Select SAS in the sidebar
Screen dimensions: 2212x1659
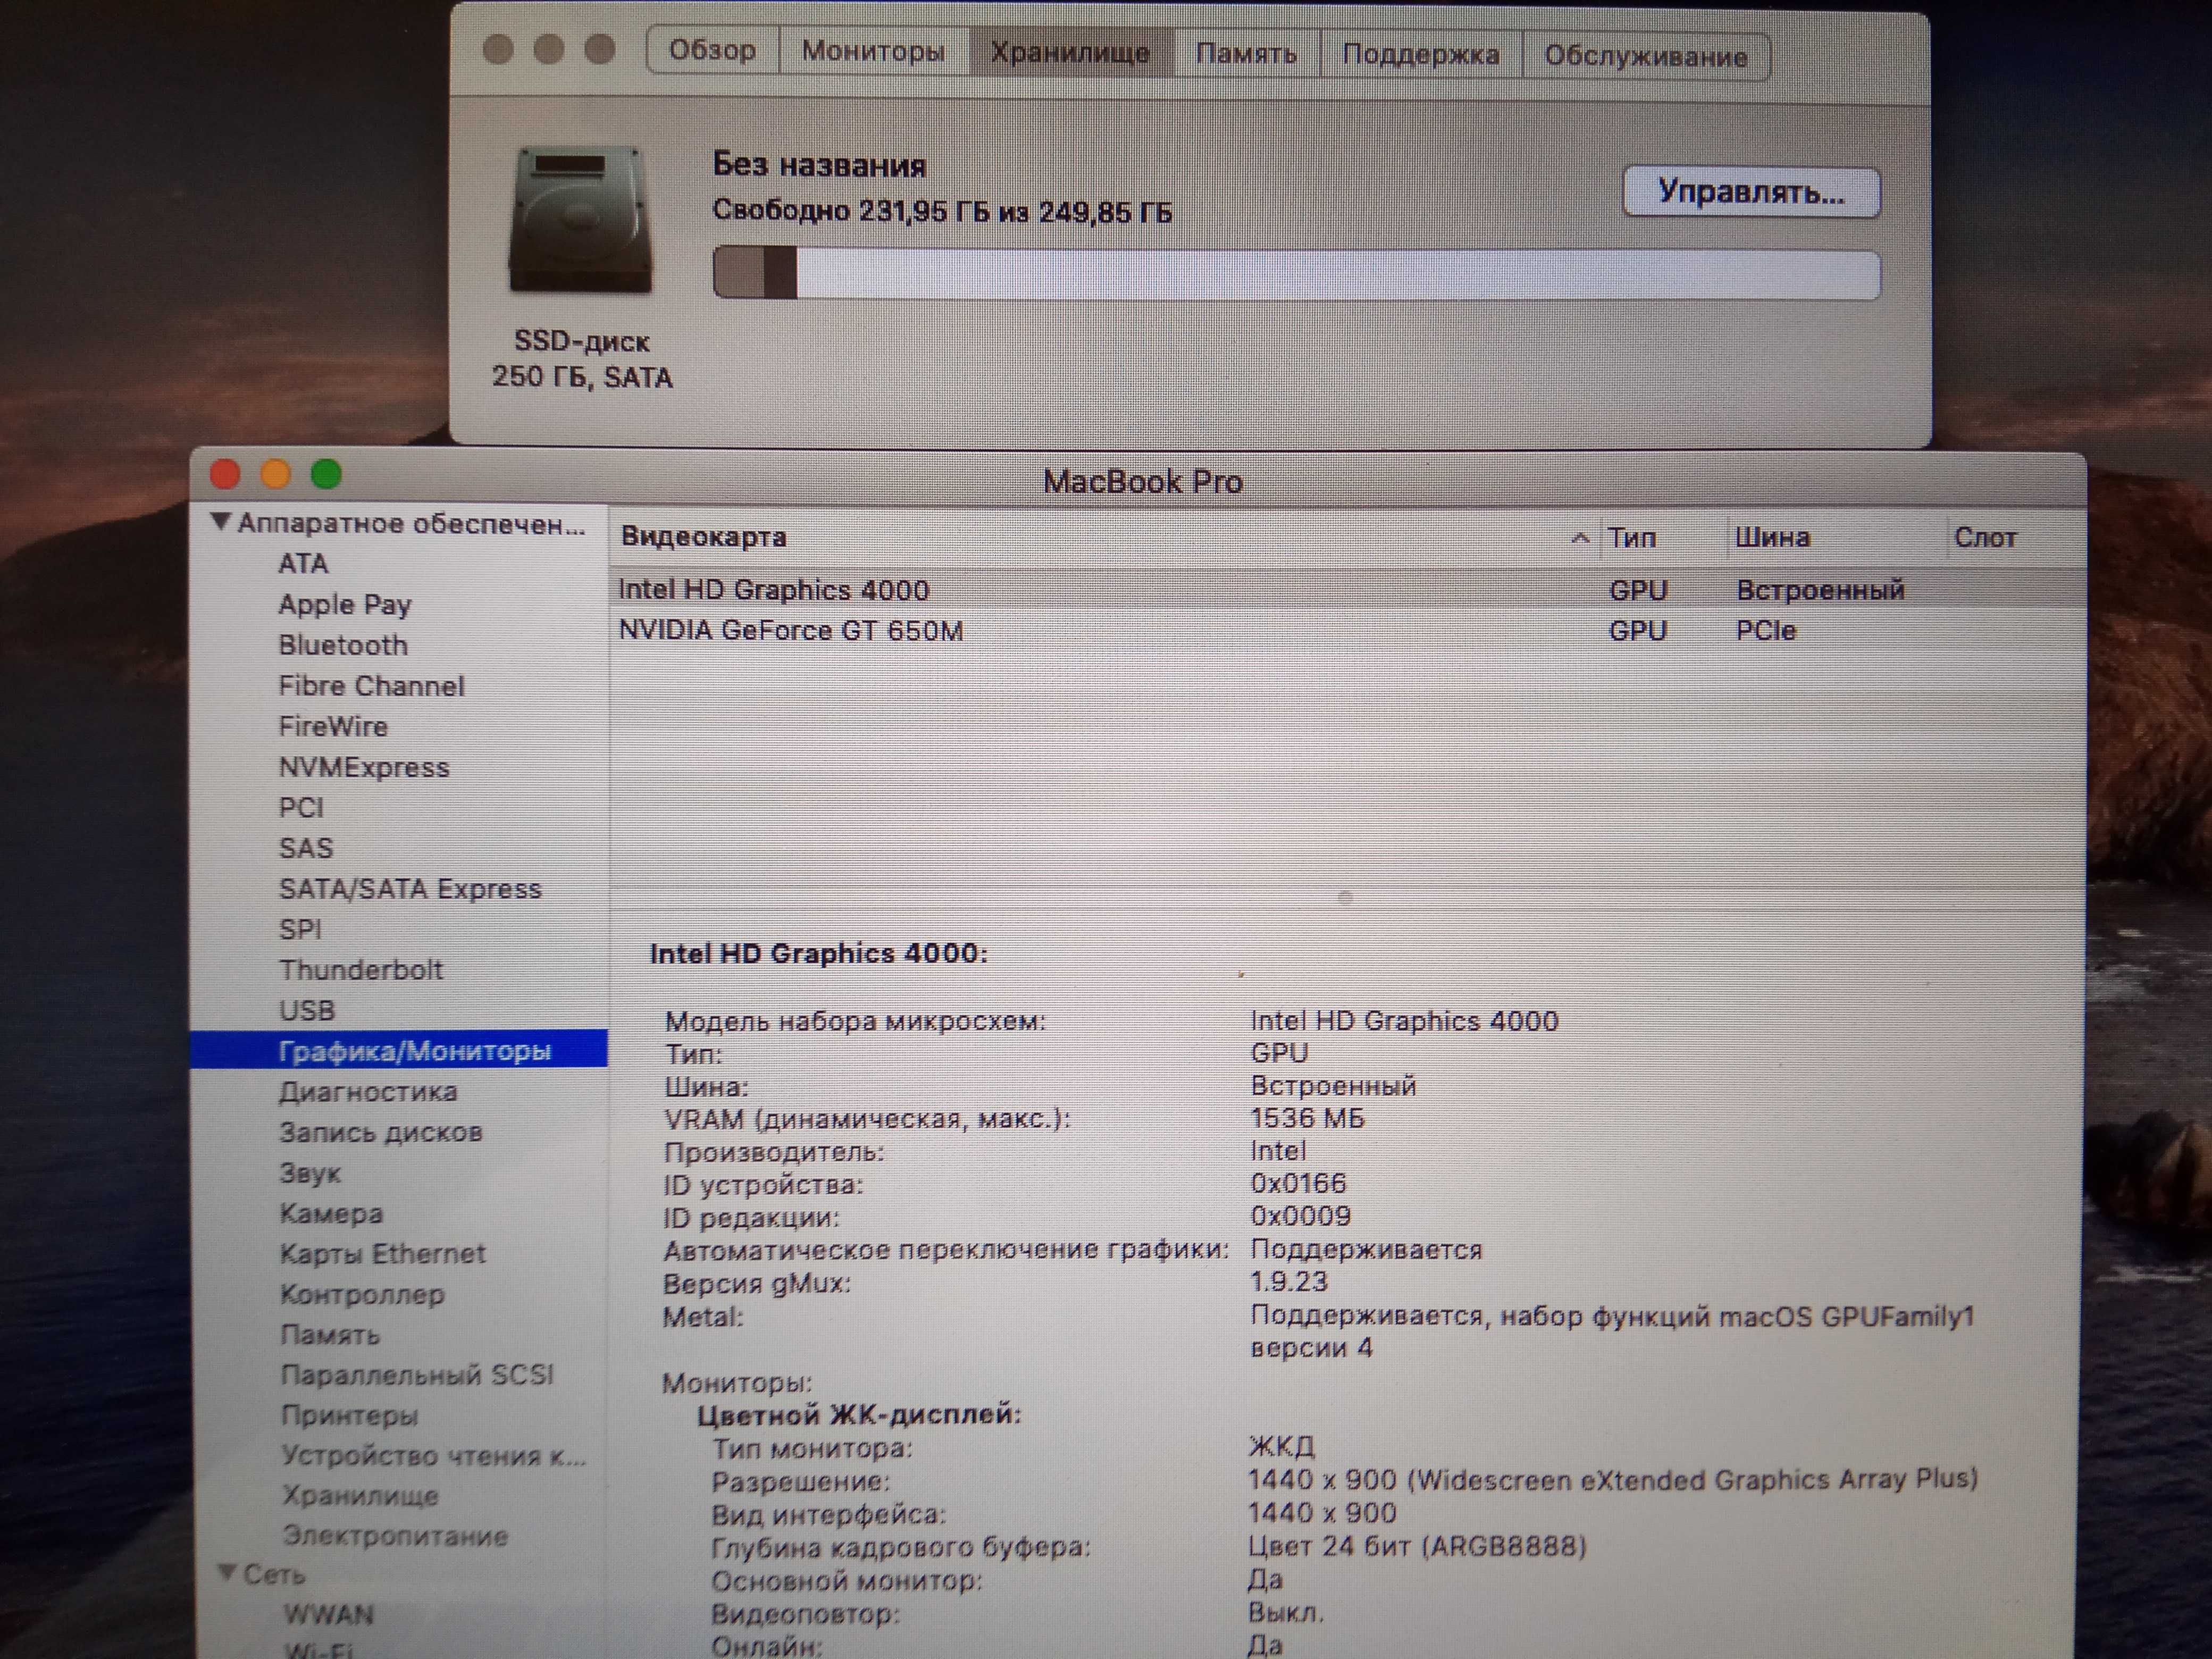pyautogui.click(x=305, y=848)
